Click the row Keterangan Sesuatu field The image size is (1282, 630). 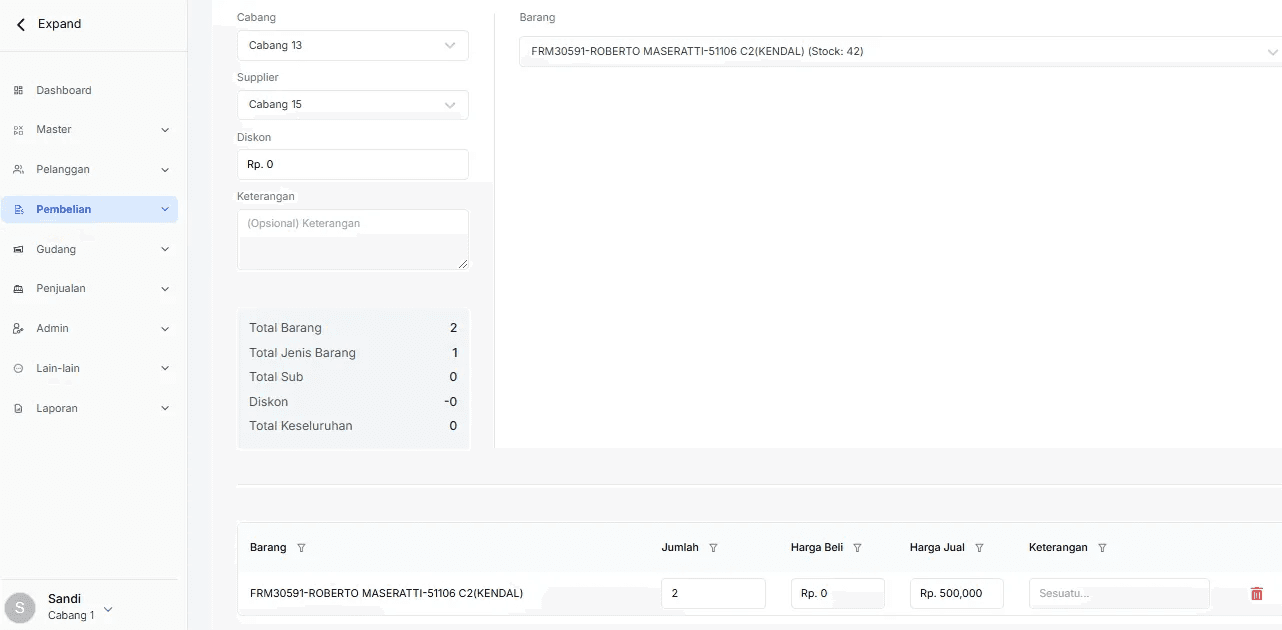pyautogui.click(x=1119, y=593)
